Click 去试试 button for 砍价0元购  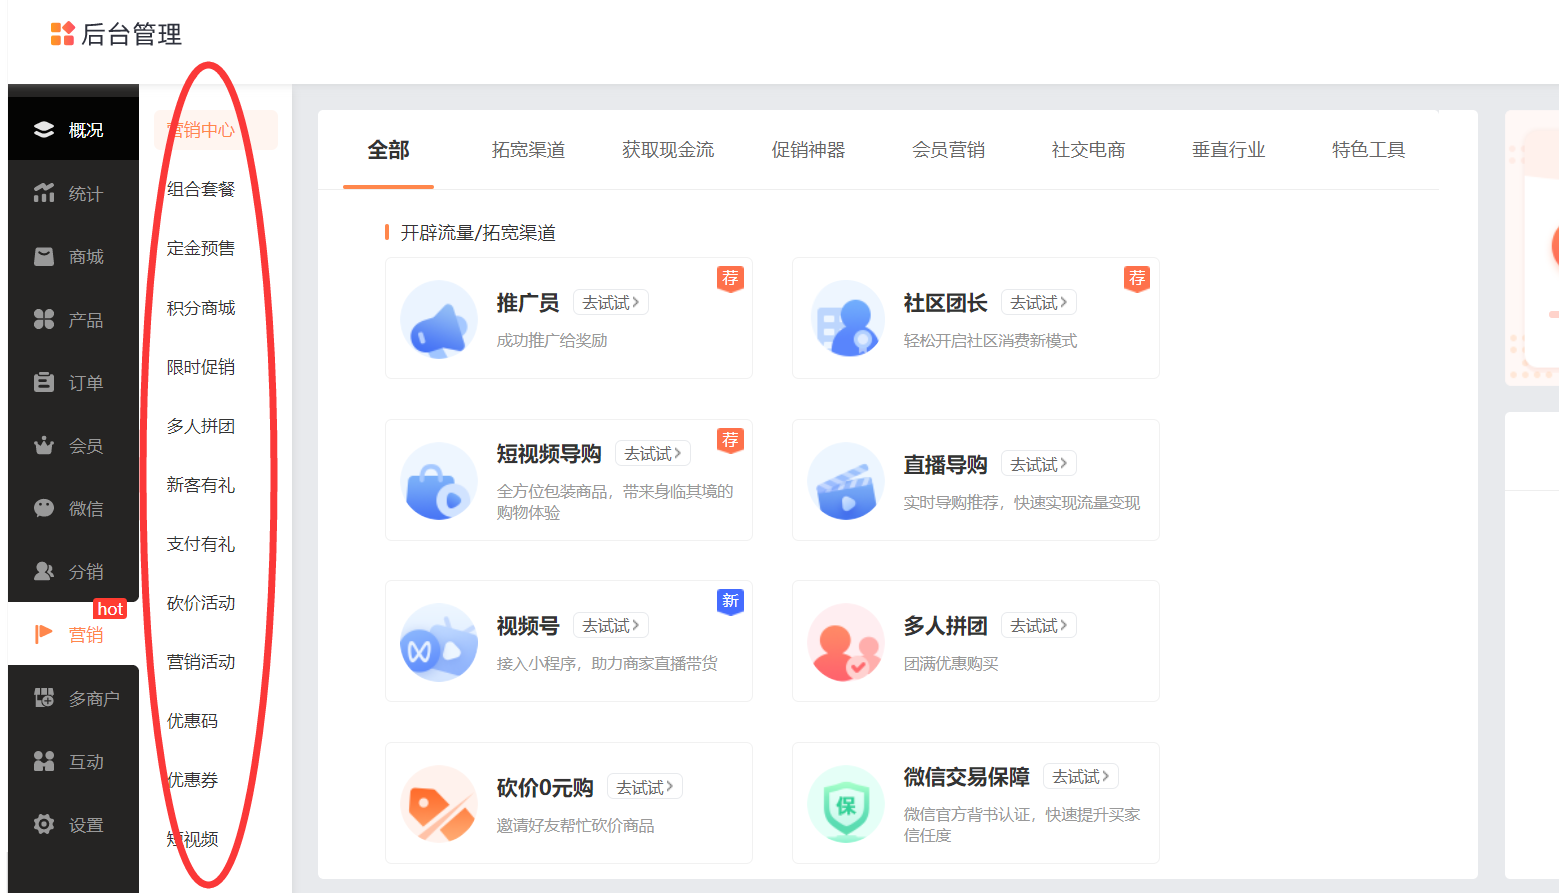[645, 787]
